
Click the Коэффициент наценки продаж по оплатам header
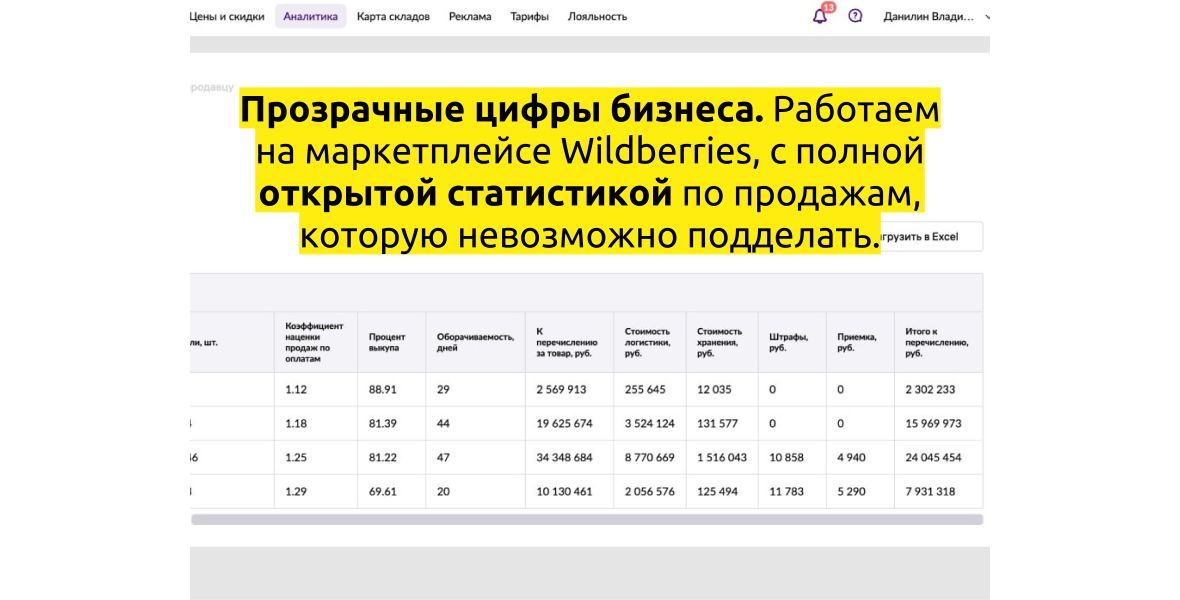[315, 343]
